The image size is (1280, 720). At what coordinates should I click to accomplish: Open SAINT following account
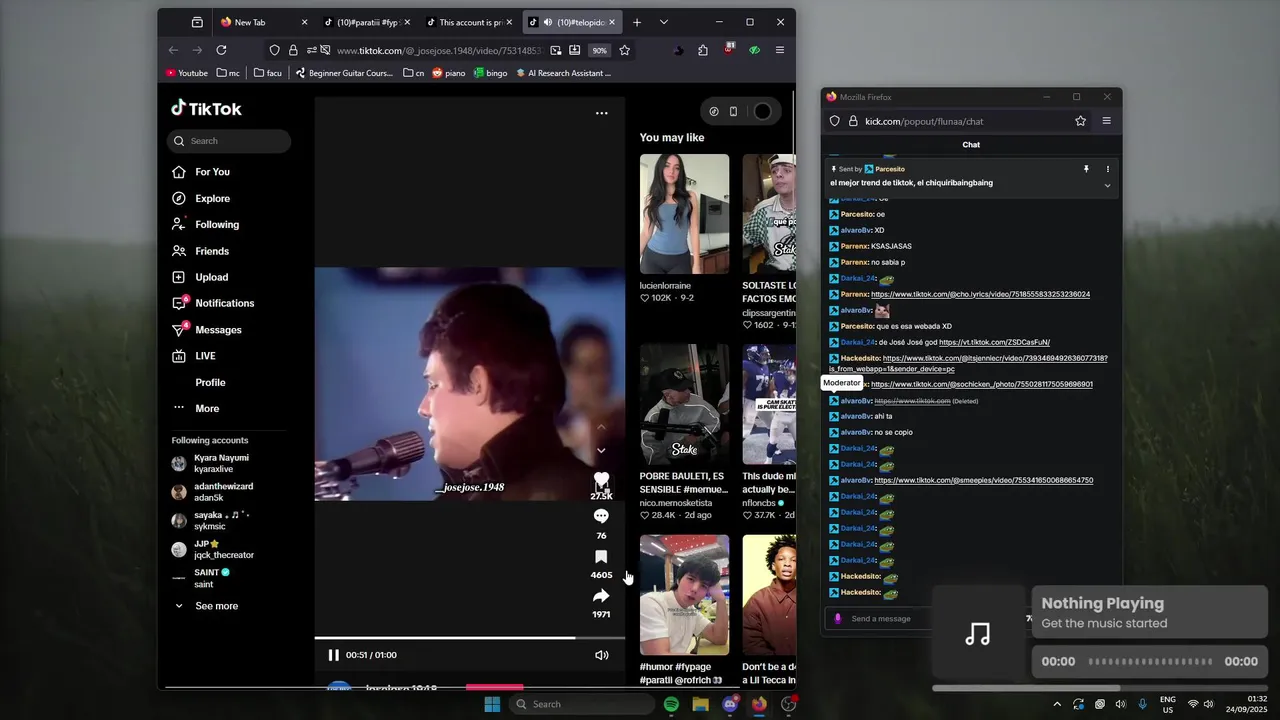pyautogui.click(x=202, y=578)
